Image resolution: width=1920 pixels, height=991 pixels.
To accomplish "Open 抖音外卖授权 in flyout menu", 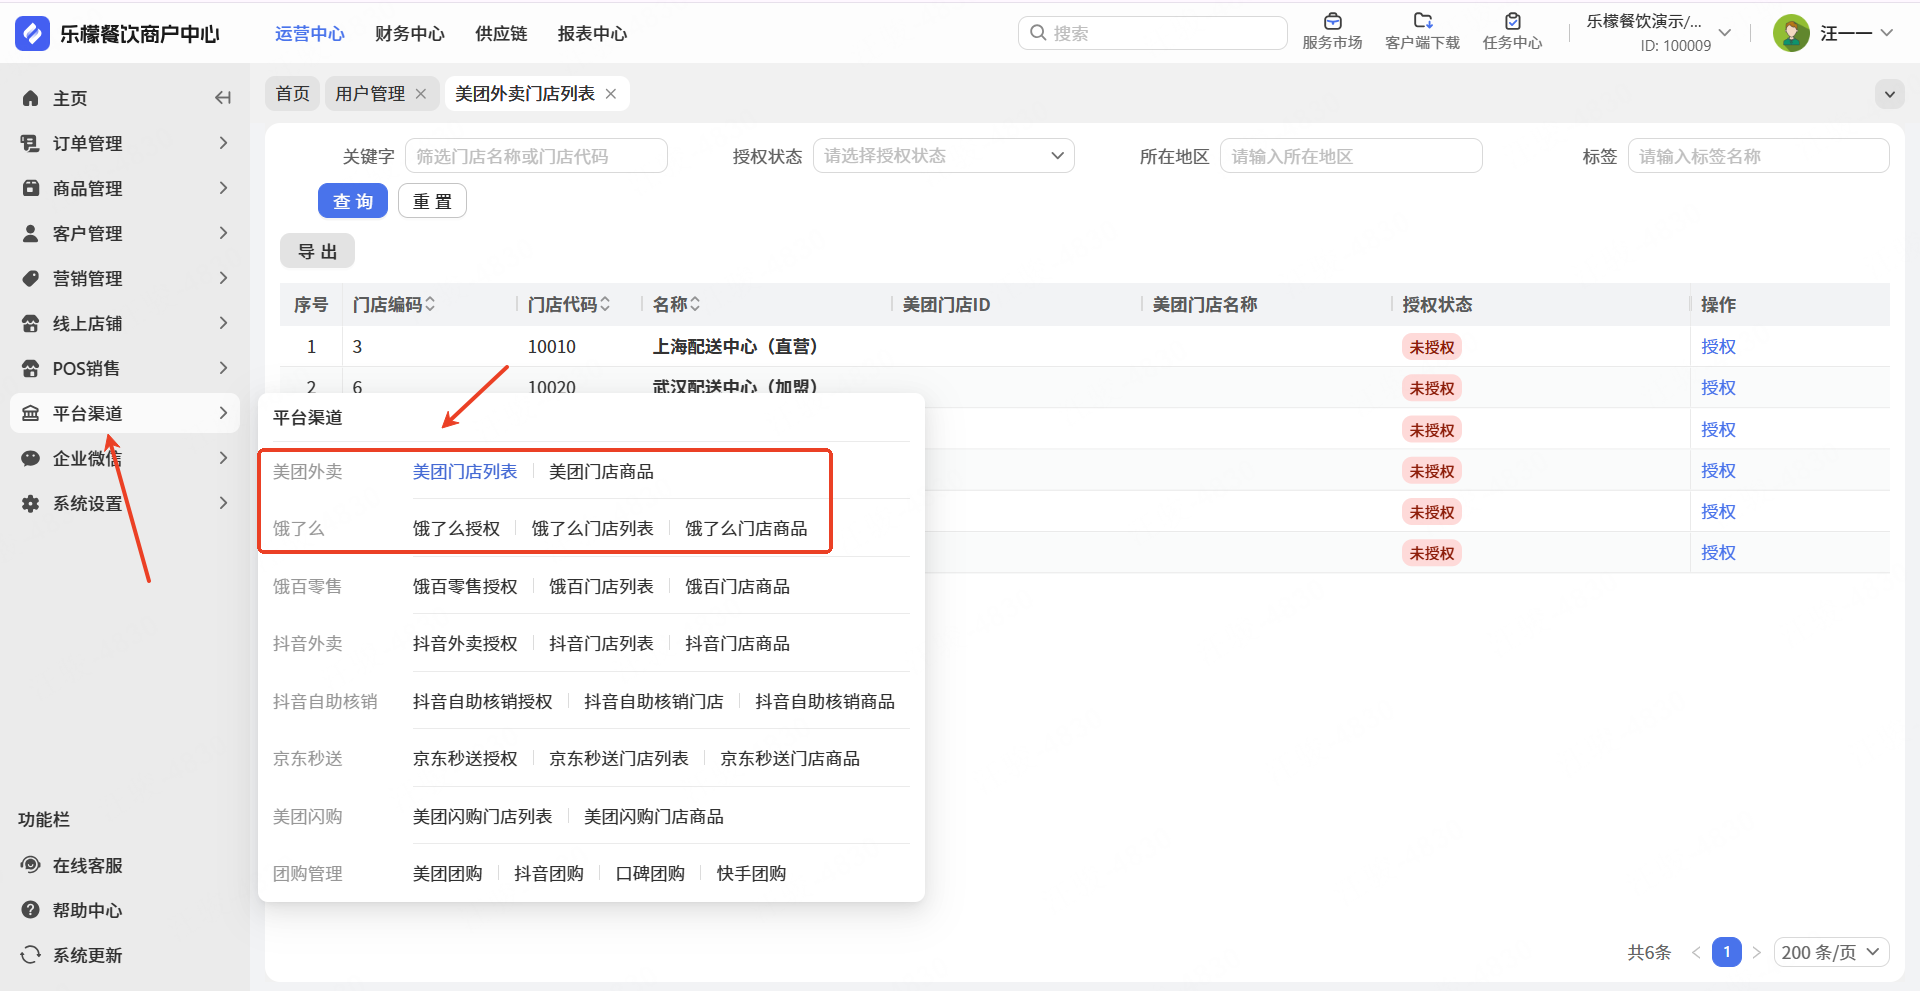I will [x=465, y=643].
